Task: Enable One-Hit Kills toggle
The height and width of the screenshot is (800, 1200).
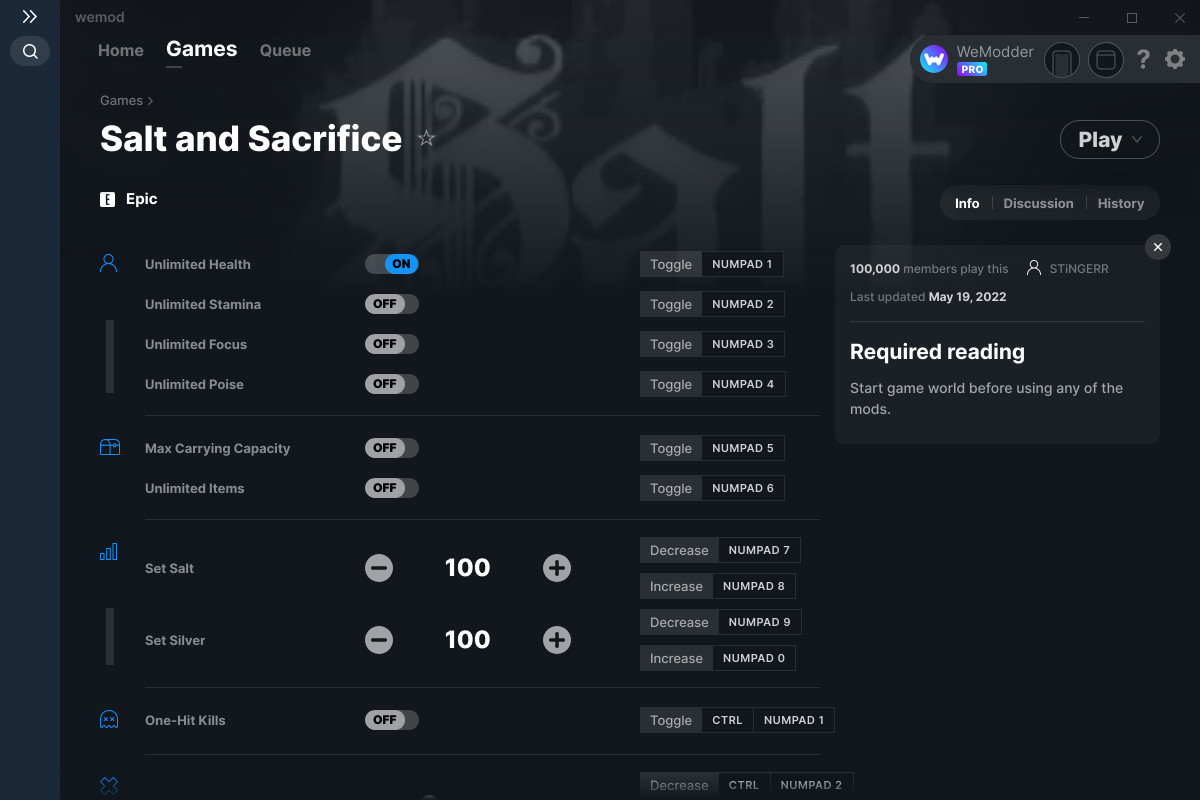Action: coord(391,720)
